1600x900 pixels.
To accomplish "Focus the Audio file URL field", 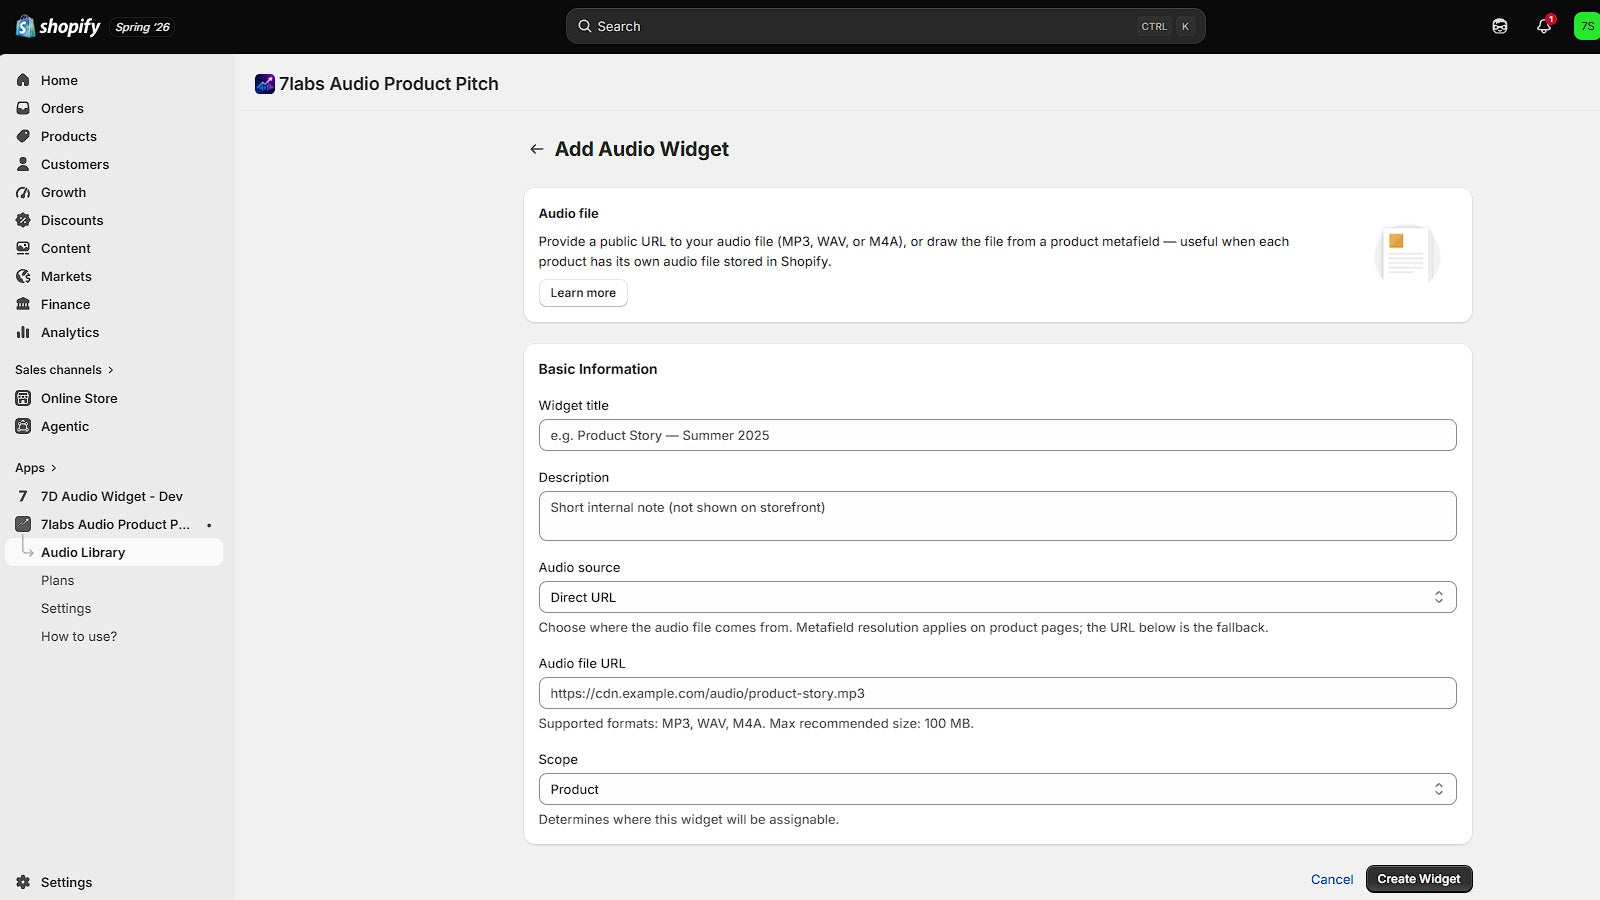I will pos(997,693).
